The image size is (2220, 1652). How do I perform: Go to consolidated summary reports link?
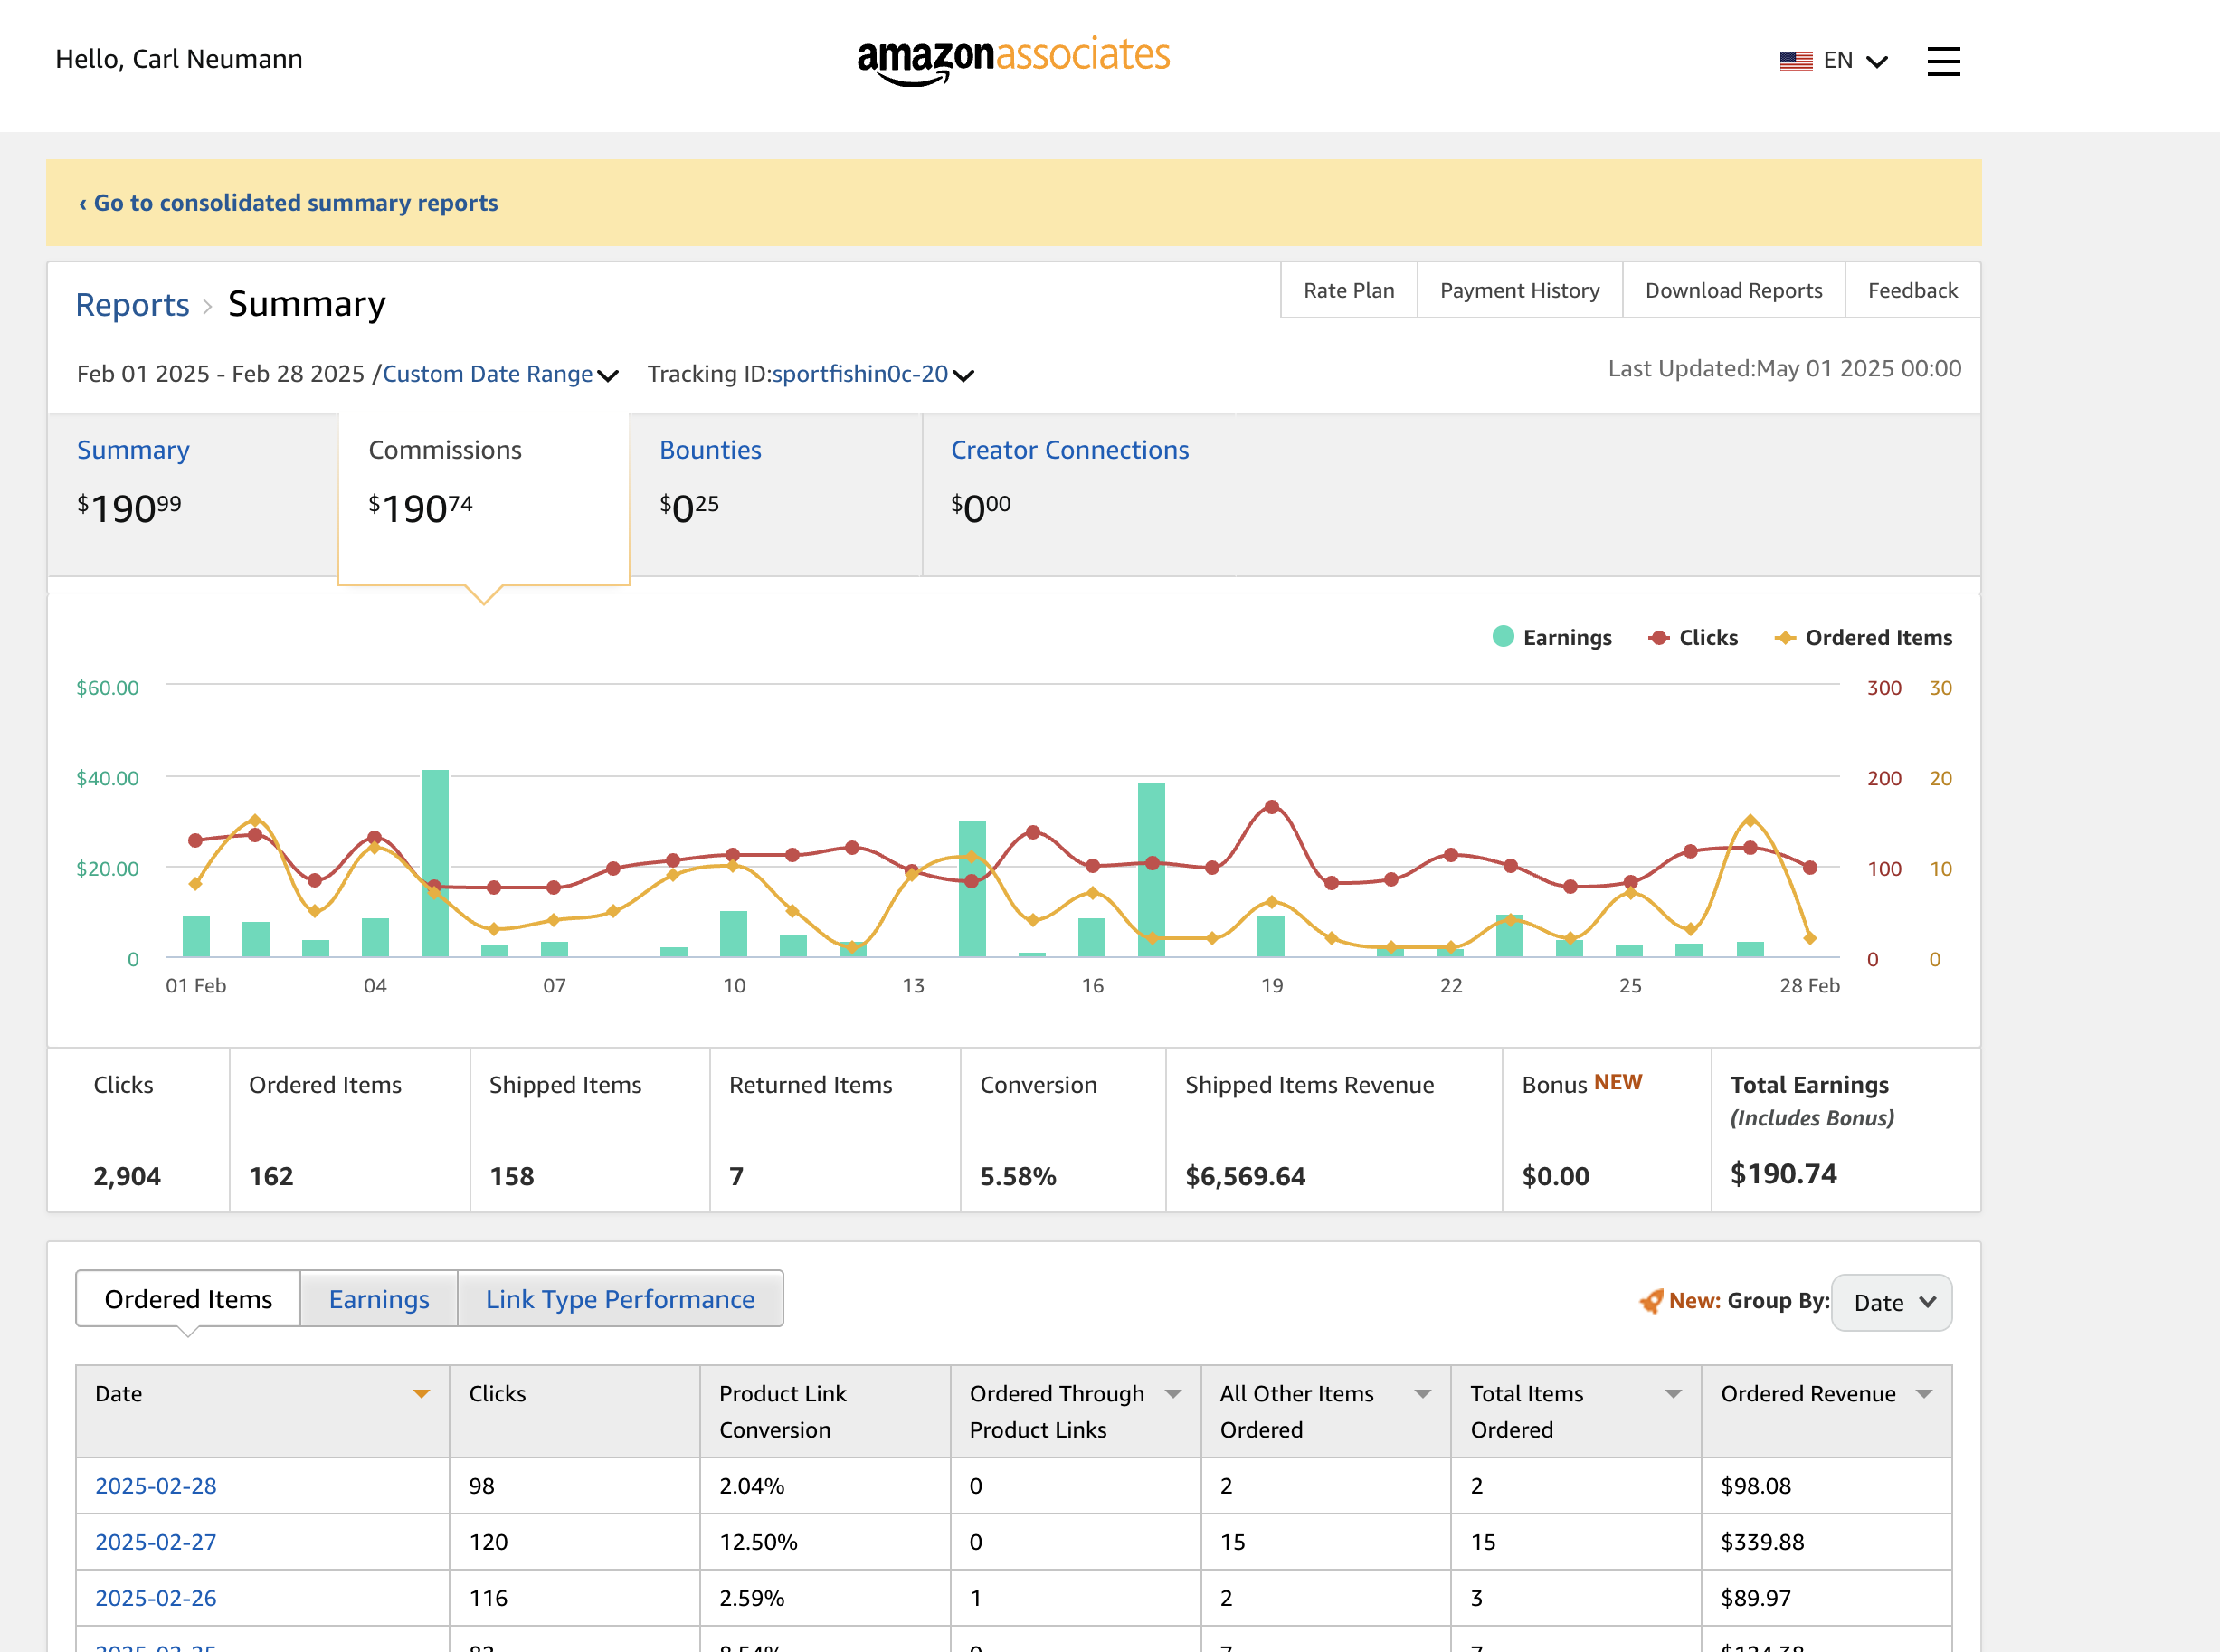288,202
